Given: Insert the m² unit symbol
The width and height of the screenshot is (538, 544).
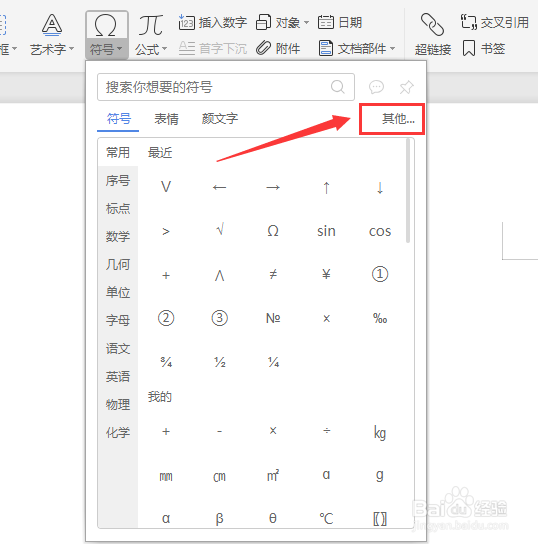Looking at the screenshot, I should pyautogui.click(x=273, y=475).
